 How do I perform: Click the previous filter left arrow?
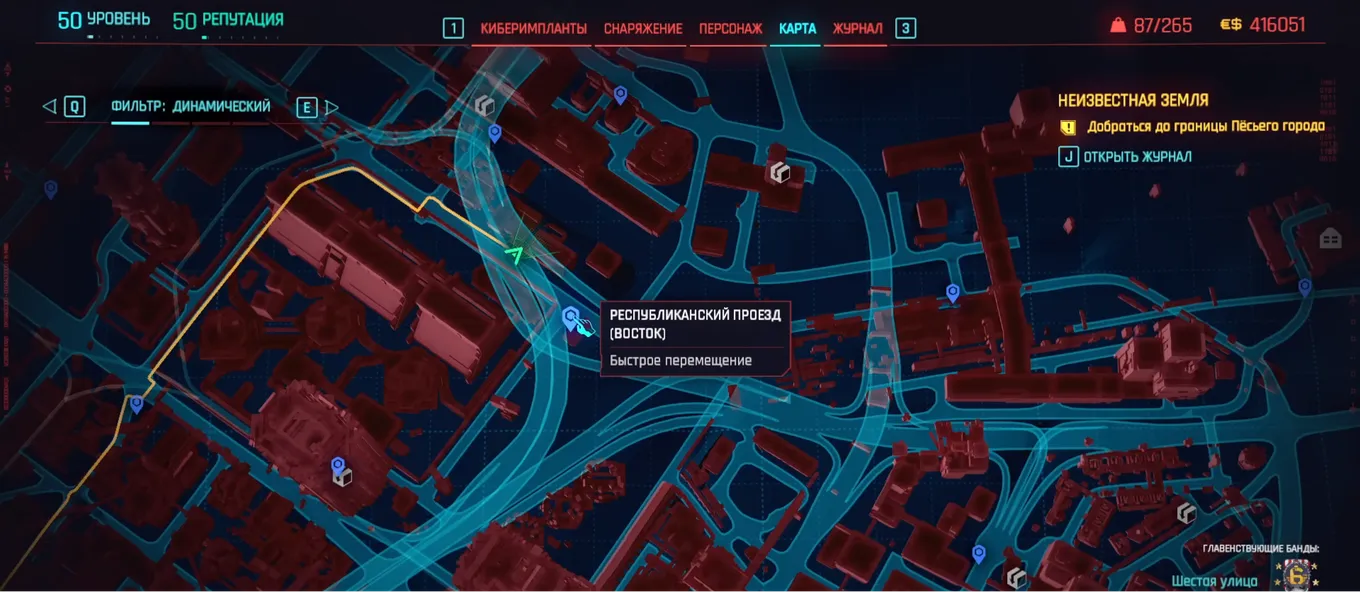point(49,106)
